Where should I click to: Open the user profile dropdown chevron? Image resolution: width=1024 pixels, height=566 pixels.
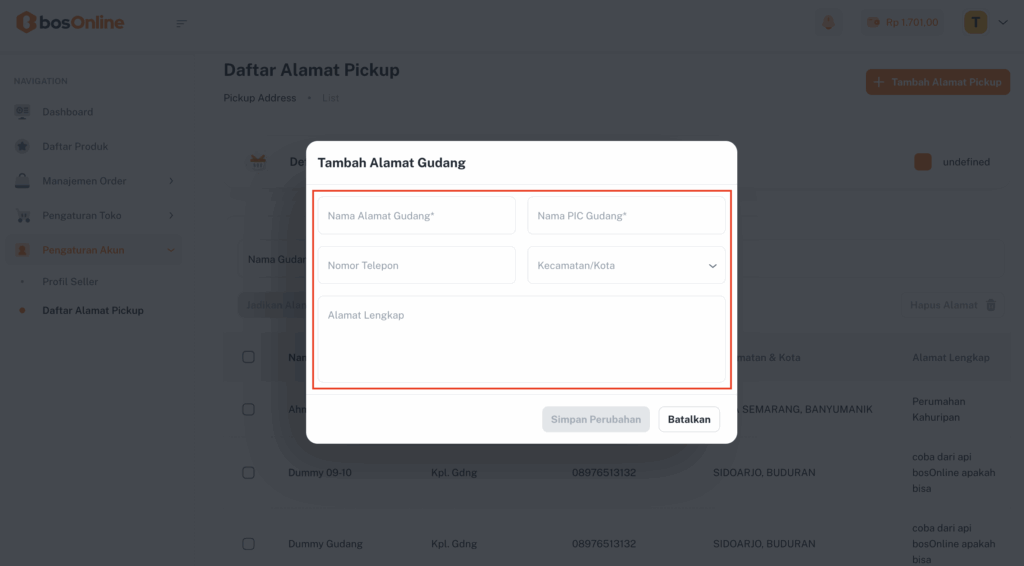[x=1003, y=22]
